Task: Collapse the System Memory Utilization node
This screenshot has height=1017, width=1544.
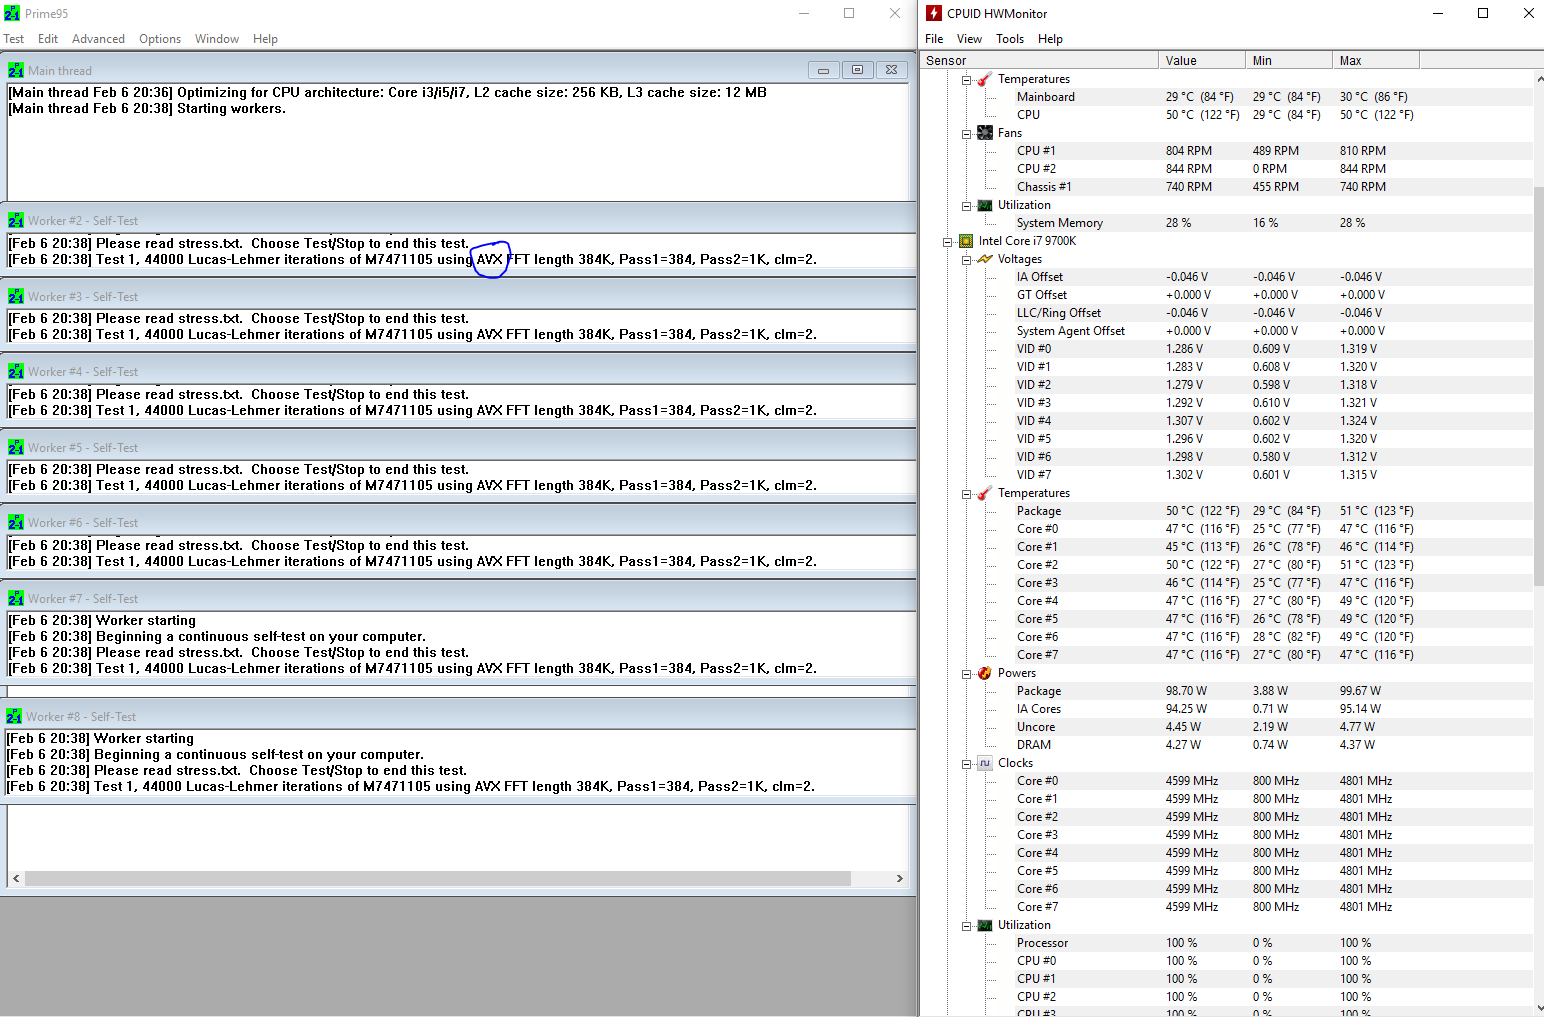Action: 967,206
